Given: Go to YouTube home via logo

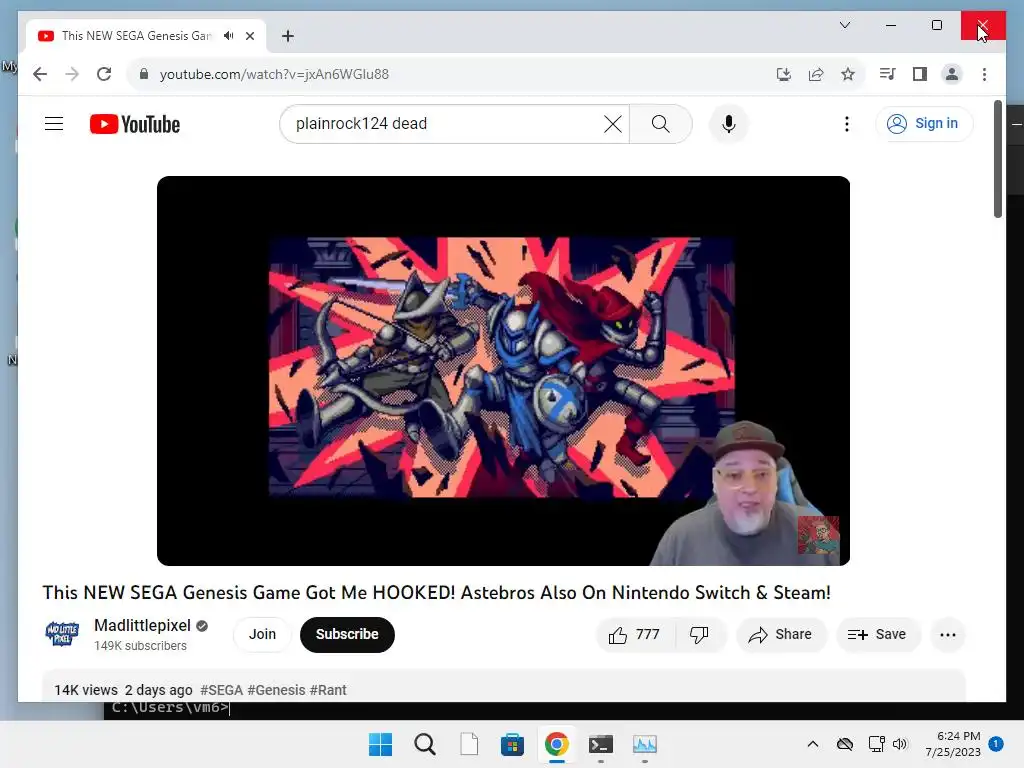Looking at the screenshot, I should [x=135, y=124].
